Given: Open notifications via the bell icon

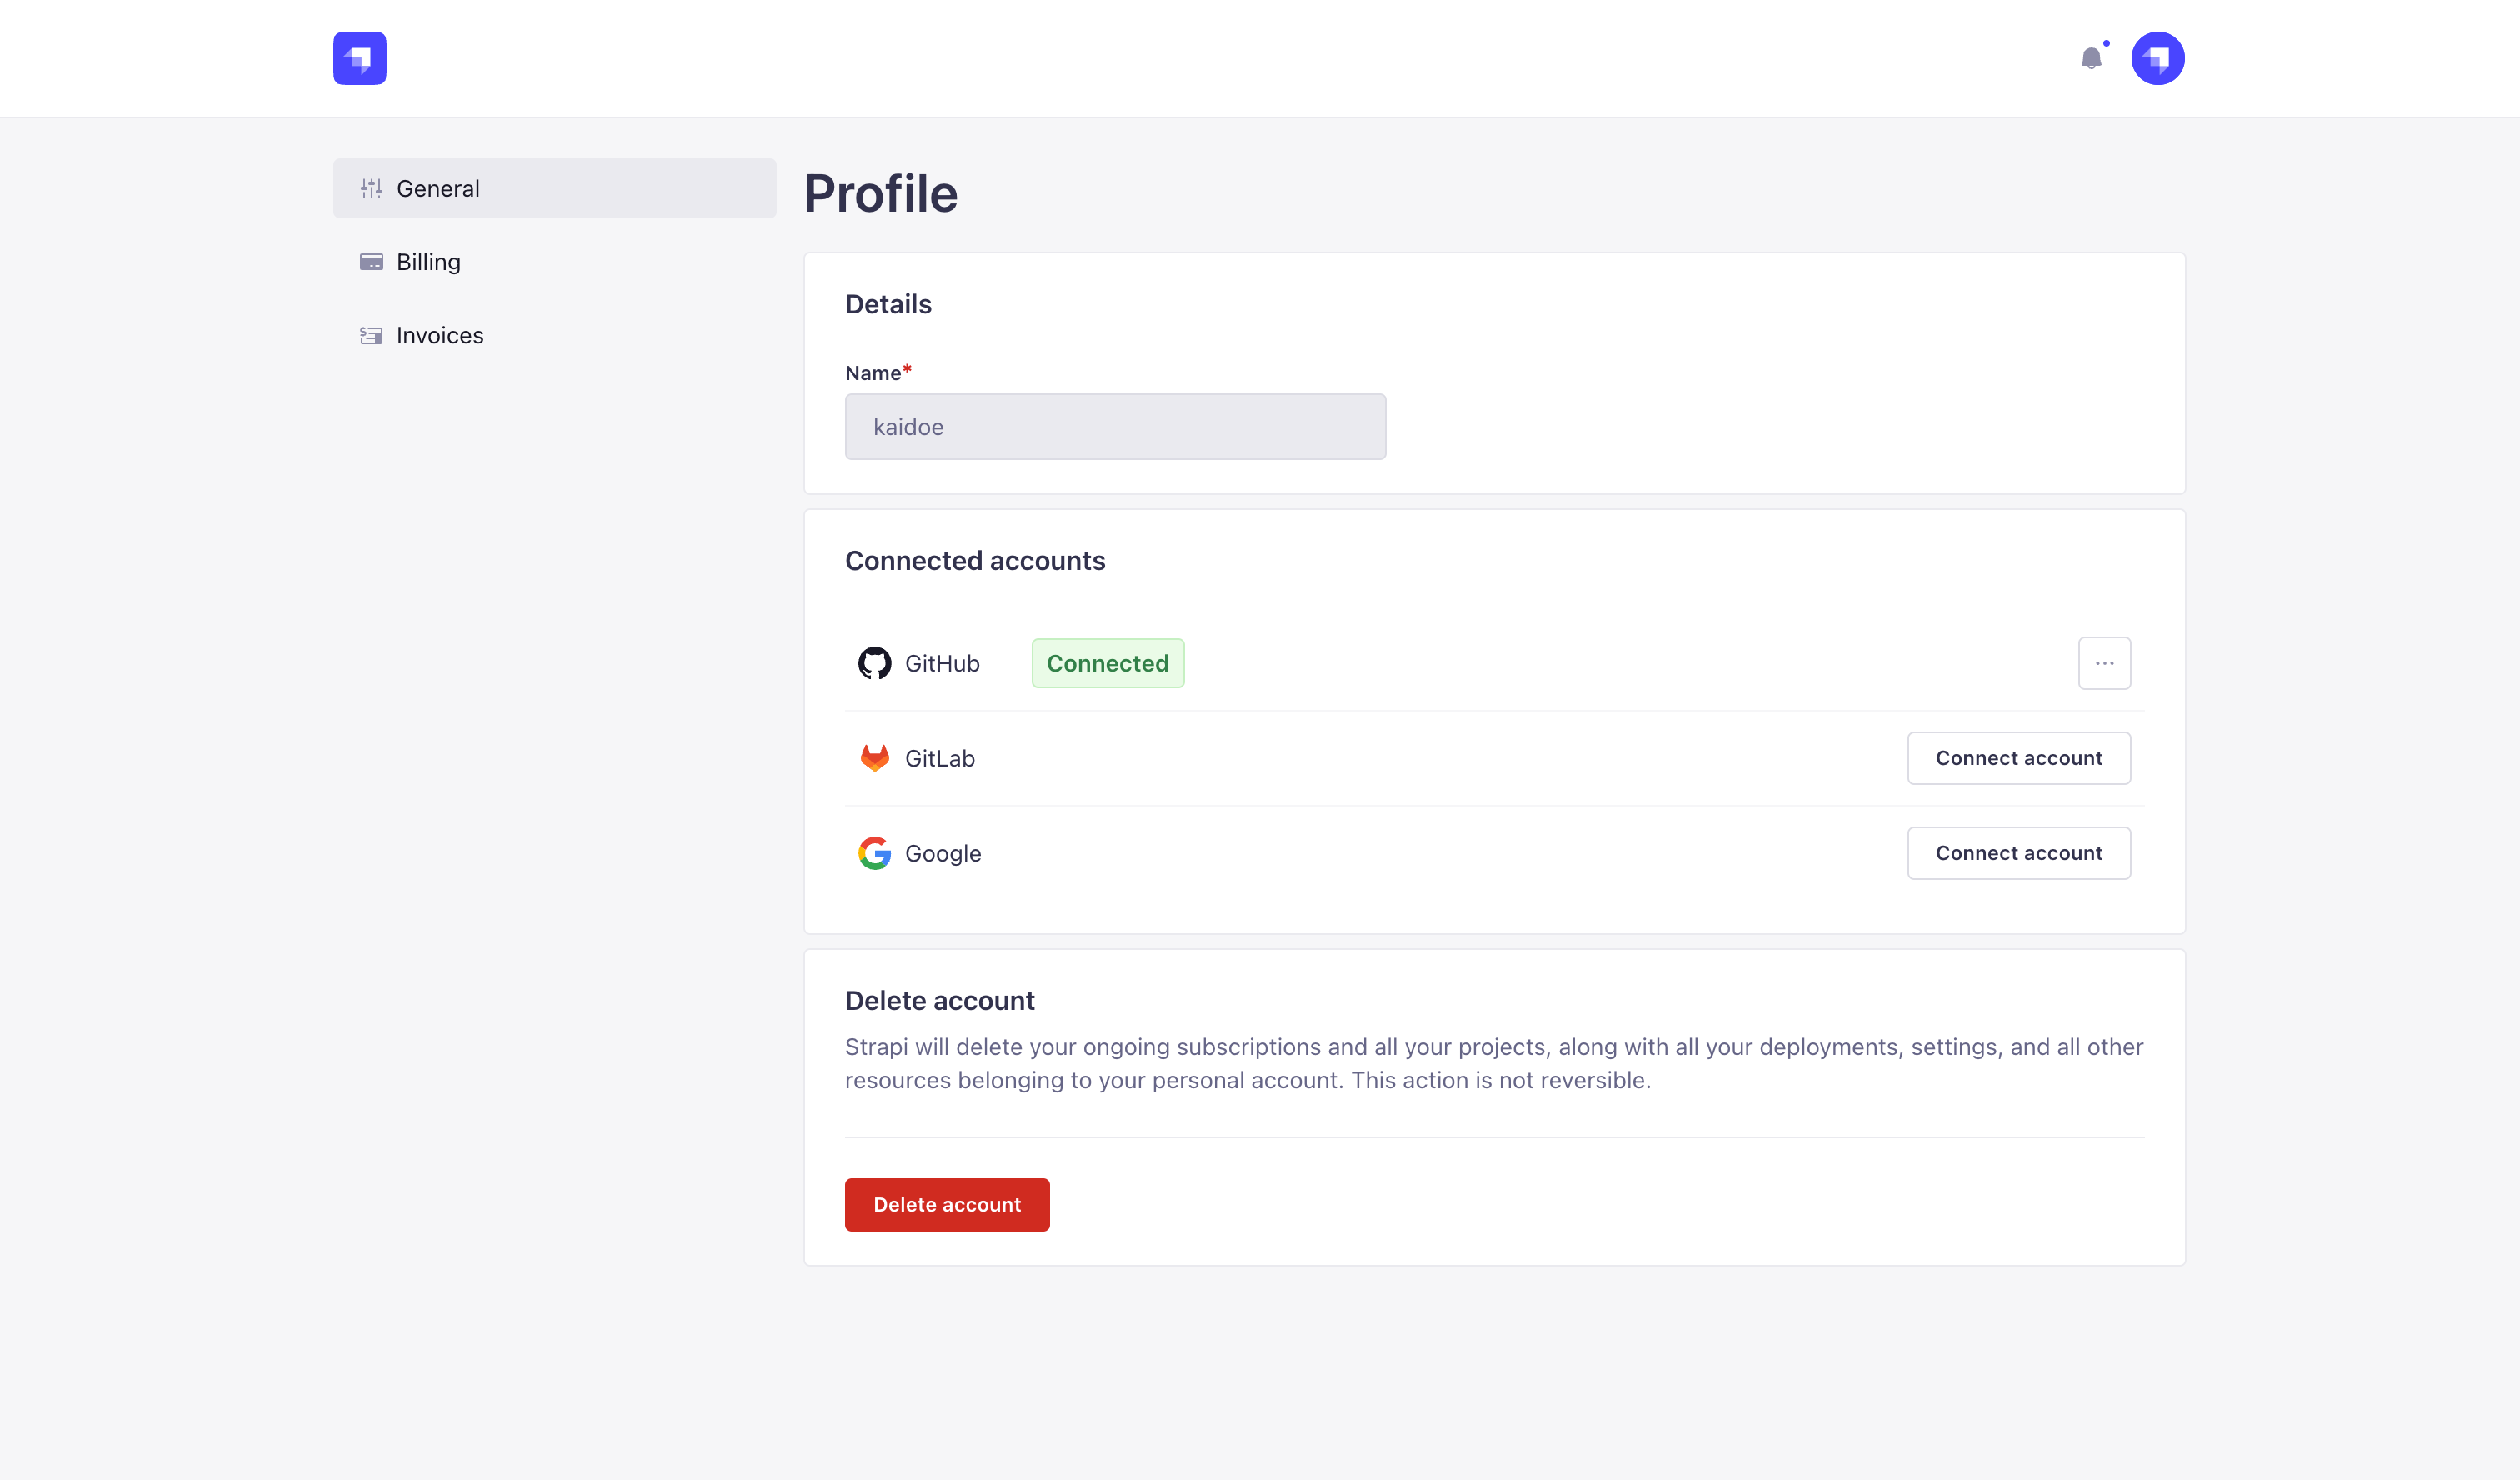Looking at the screenshot, I should (2091, 58).
